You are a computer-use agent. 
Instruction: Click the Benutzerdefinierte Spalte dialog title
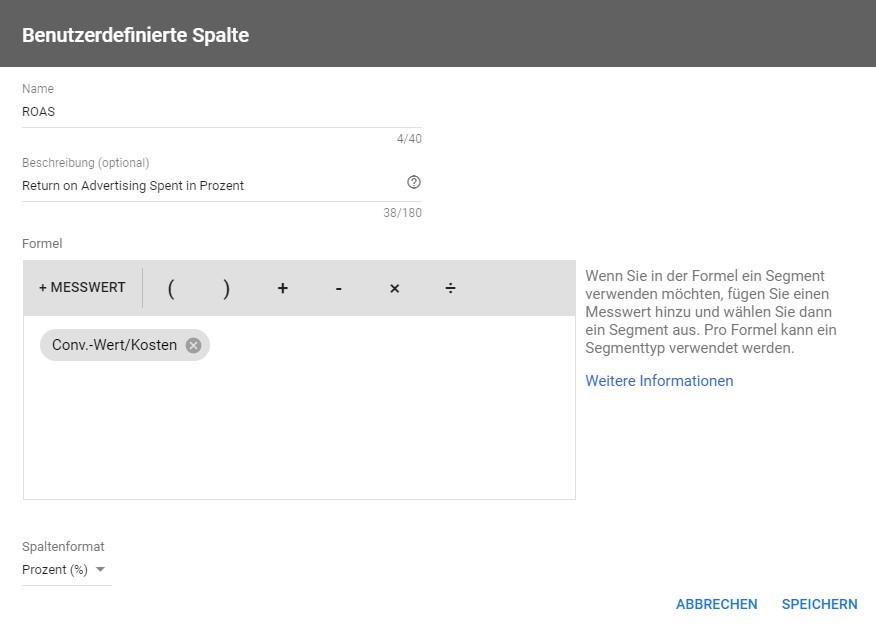coord(135,35)
